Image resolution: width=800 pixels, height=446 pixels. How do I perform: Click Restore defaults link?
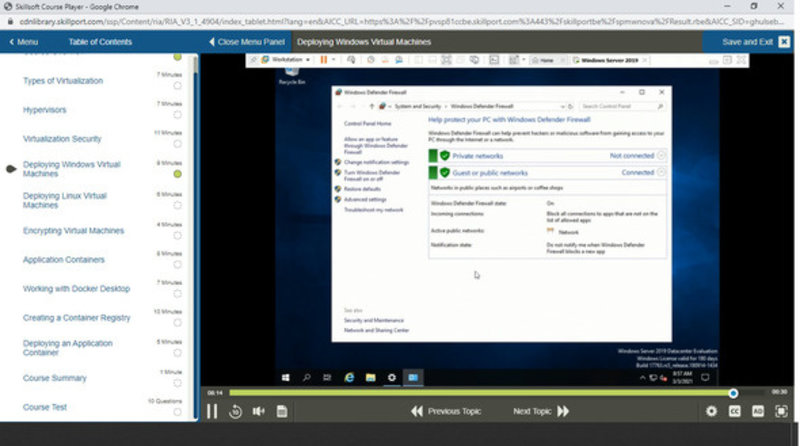pyautogui.click(x=362, y=189)
